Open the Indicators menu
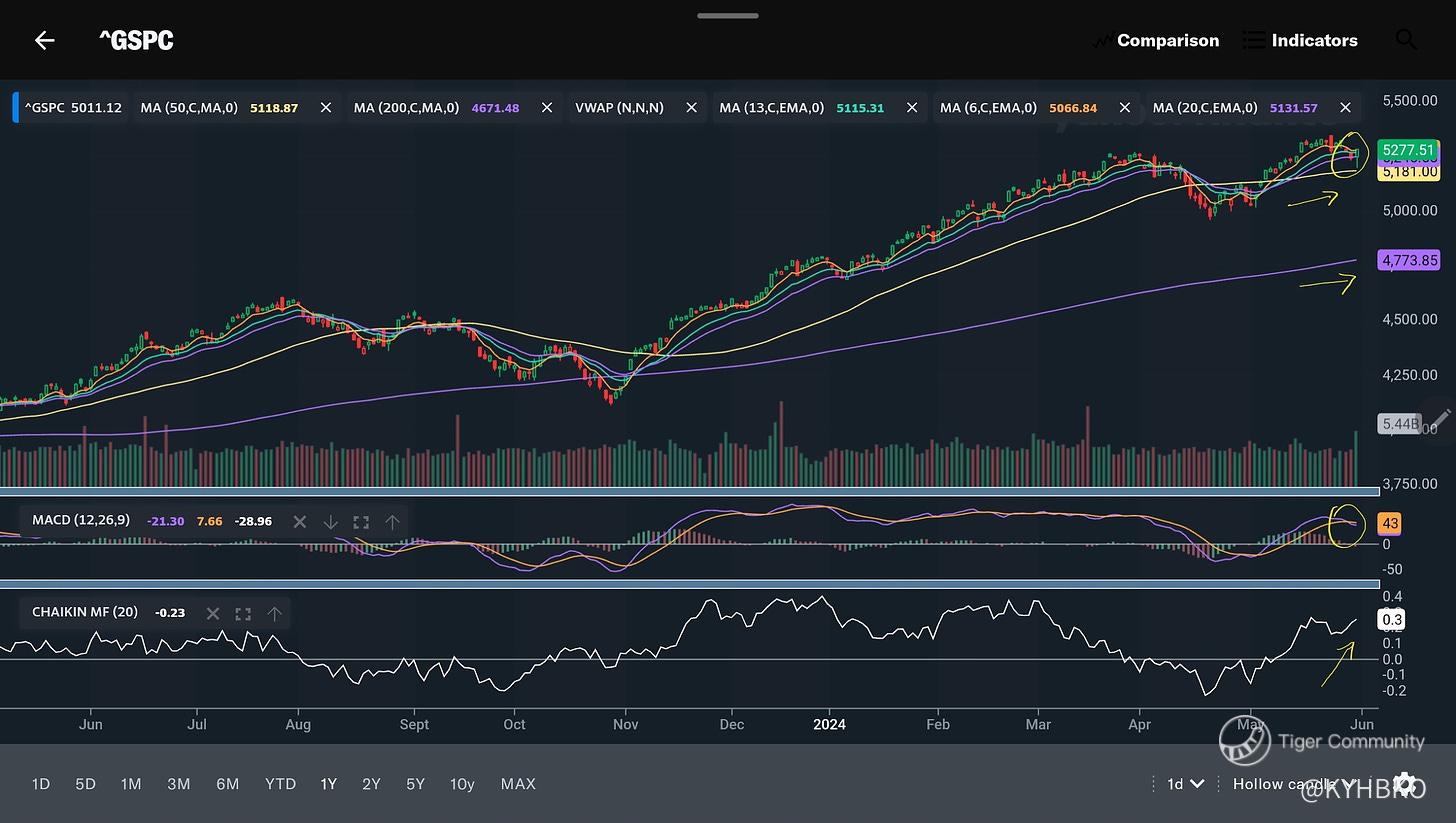This screenshot has width=1456, height=823. [x=1300, y=40]
